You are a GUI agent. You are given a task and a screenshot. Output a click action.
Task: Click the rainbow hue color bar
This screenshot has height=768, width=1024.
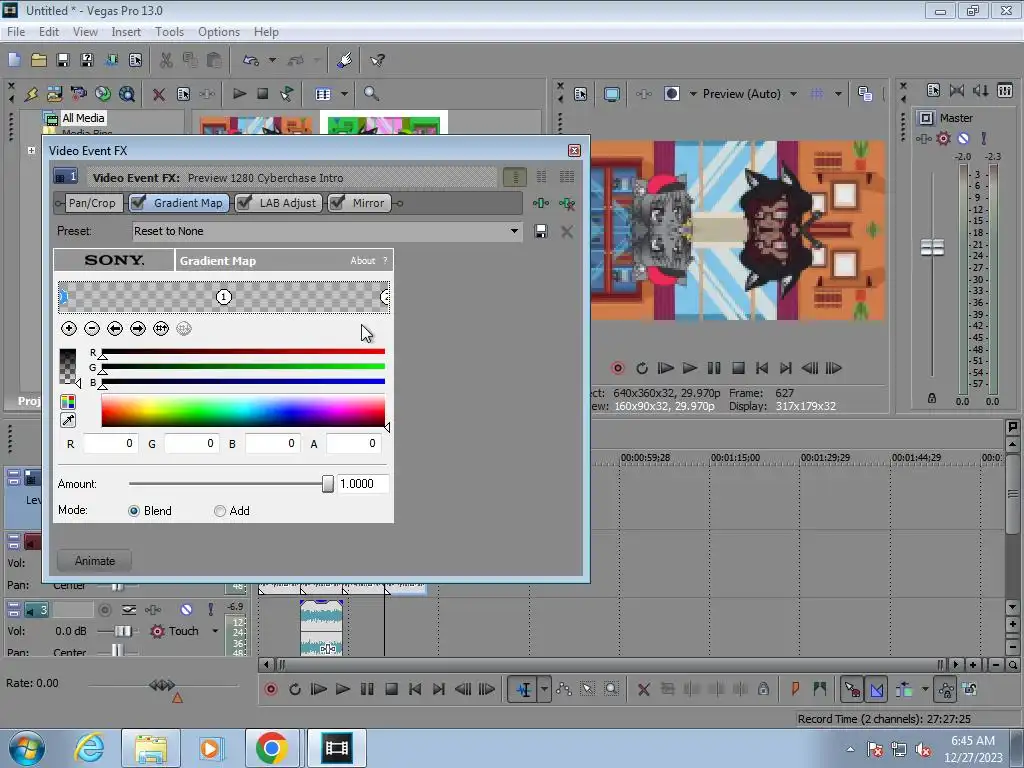(x=243, y=411)
